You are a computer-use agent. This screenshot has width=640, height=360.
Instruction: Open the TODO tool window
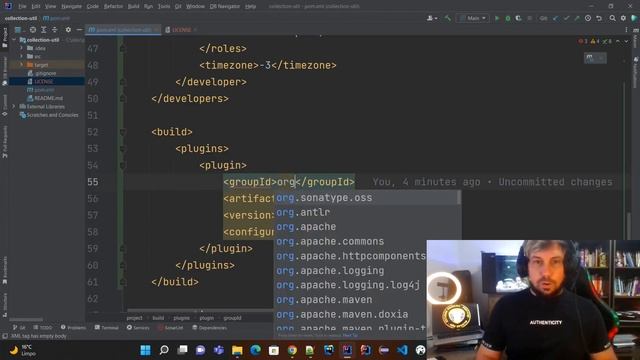[x=43, y=327]
